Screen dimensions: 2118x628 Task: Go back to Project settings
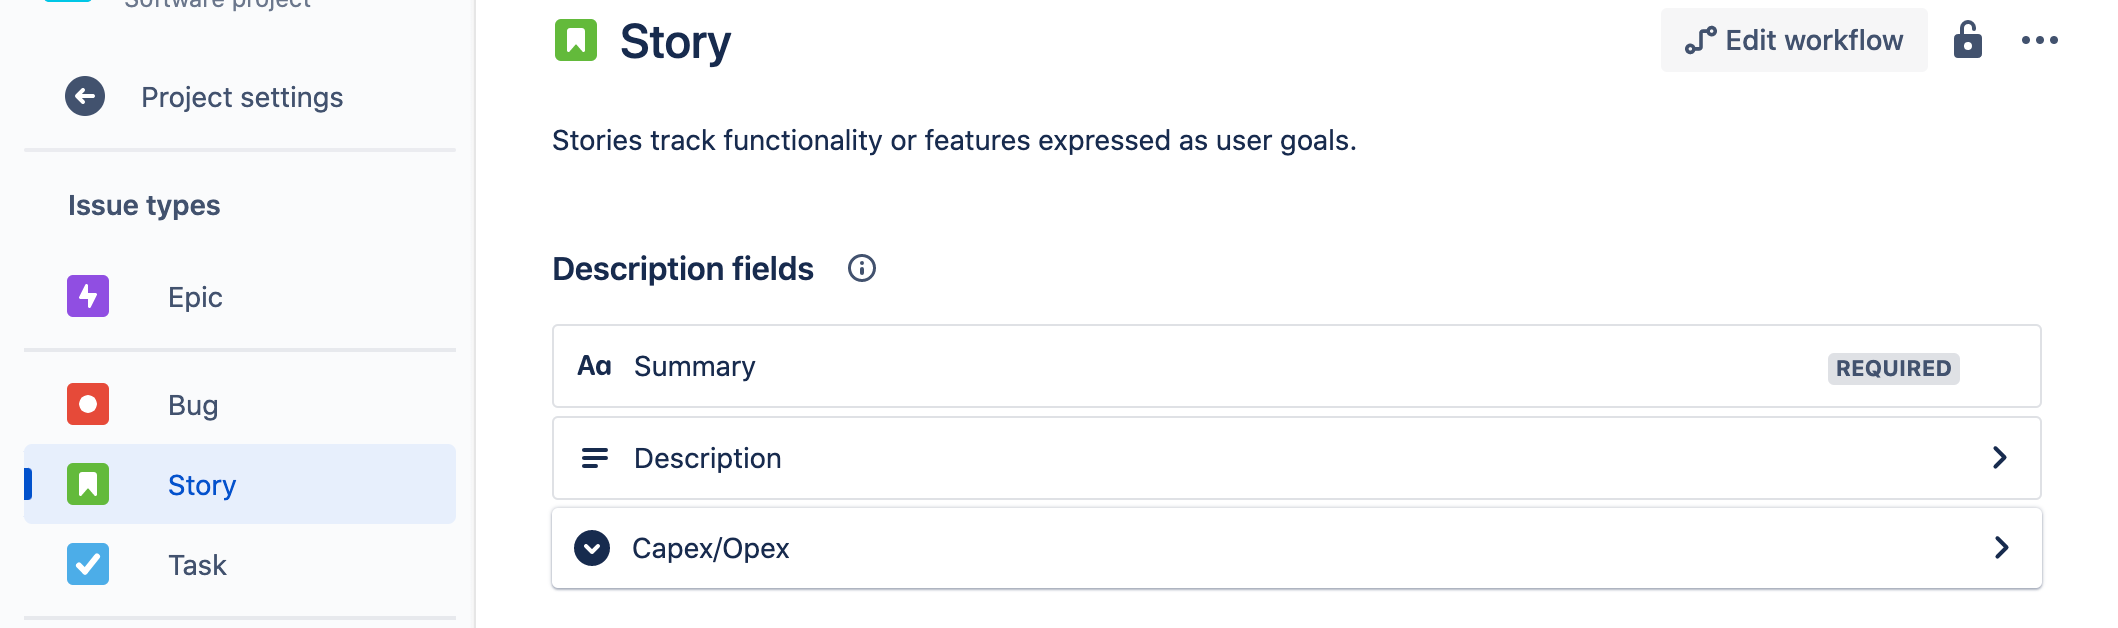[242, 97]
